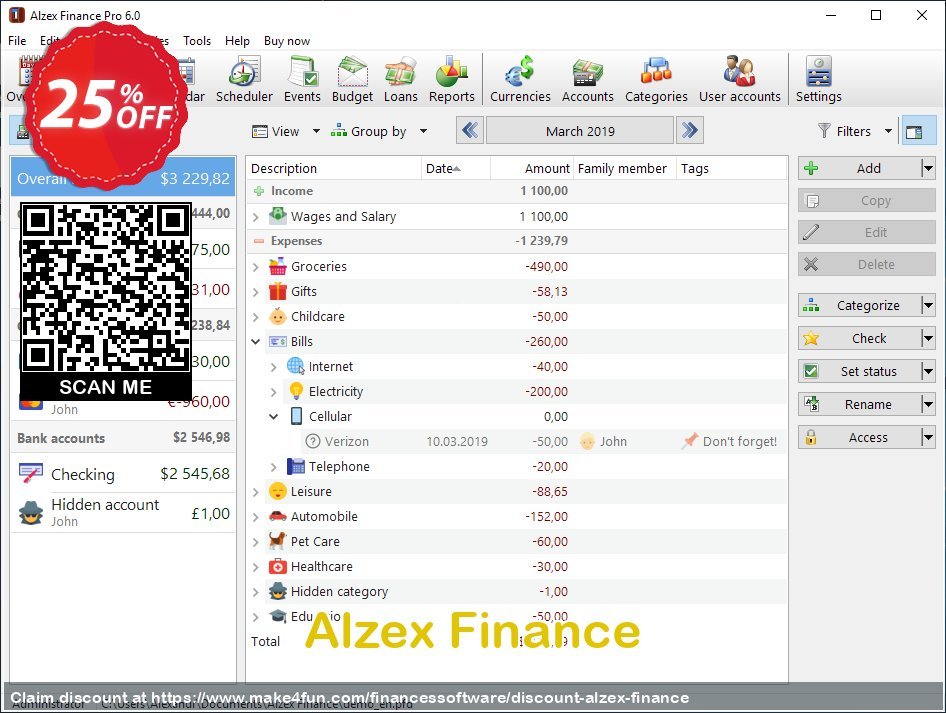Go to previous month arrow
The width and height of the screenshot is (946, 713).
(470, 130)
